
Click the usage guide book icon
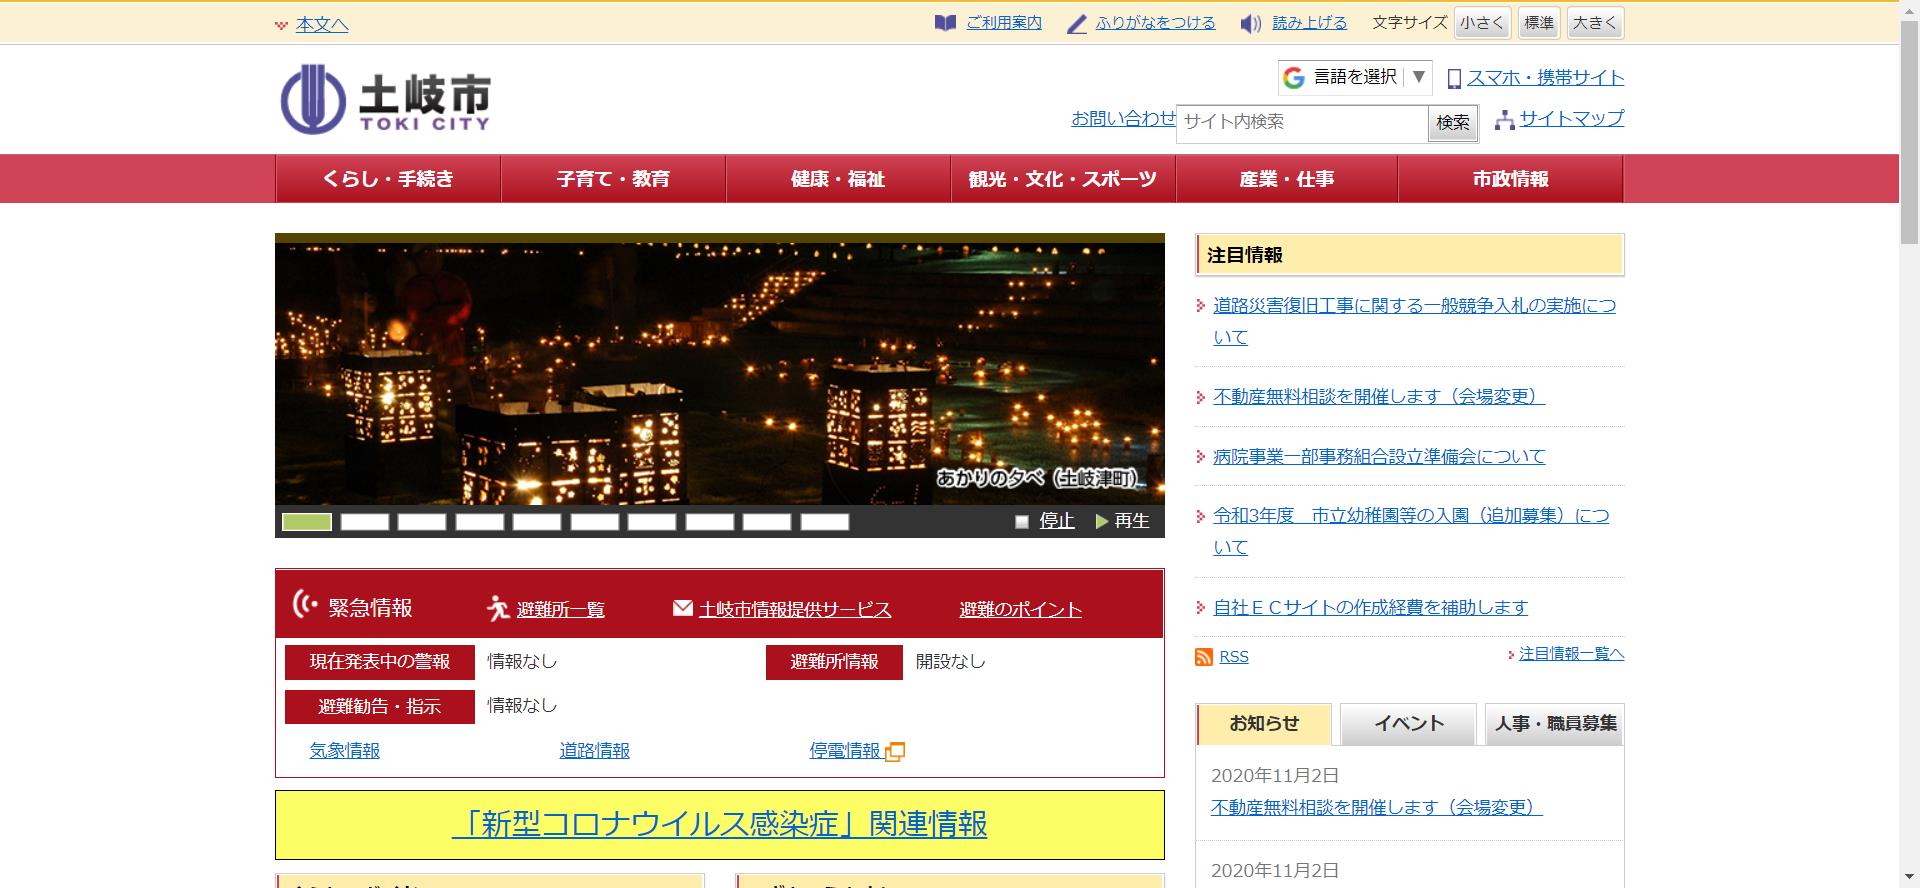(945, 23)
